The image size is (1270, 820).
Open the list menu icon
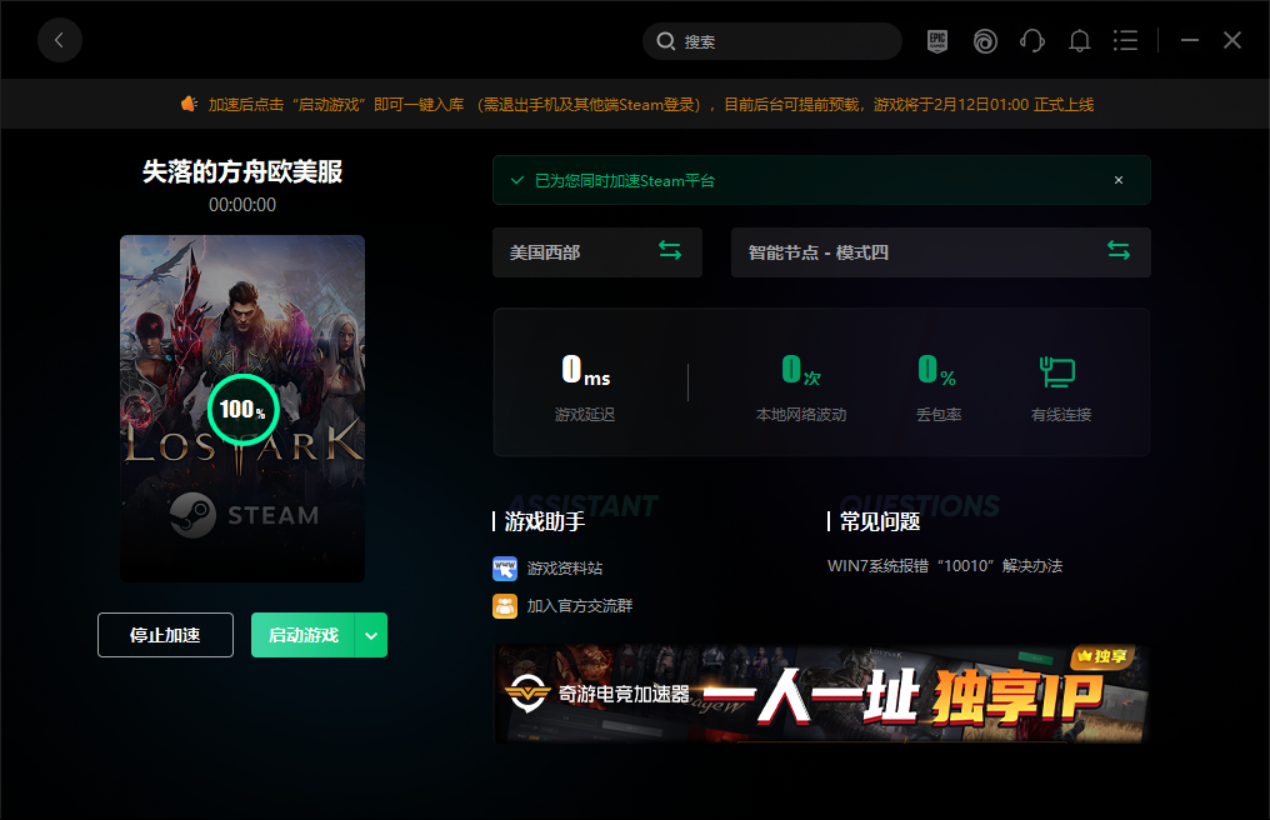1126,41
